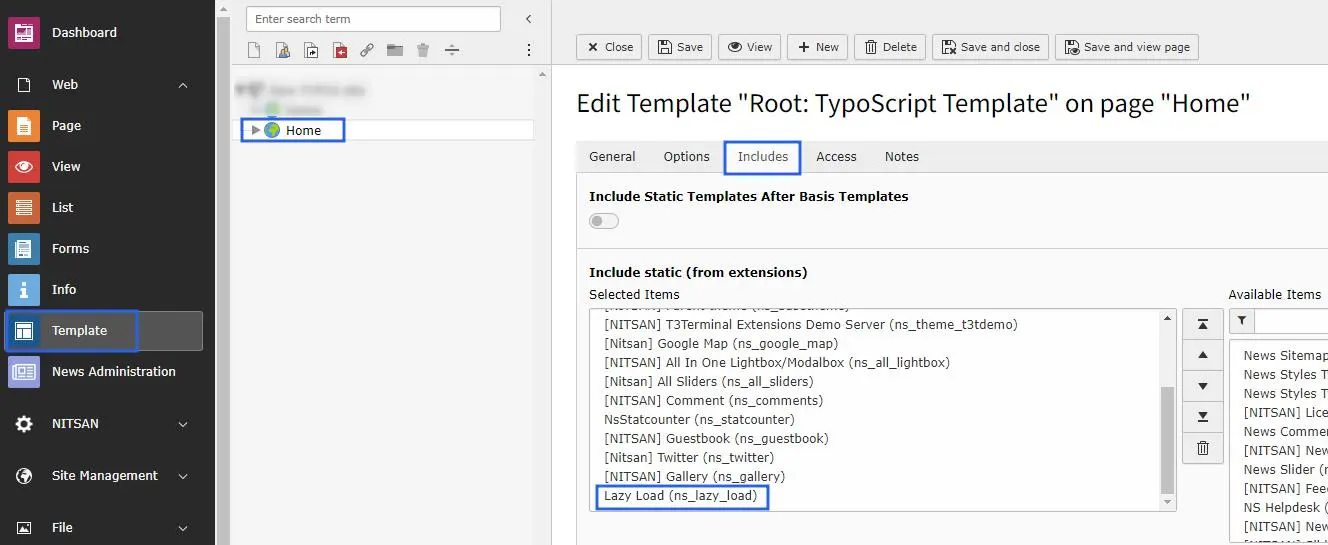Select [NITSAN] Gallery (ns_gallery) item

coord(694,477)
